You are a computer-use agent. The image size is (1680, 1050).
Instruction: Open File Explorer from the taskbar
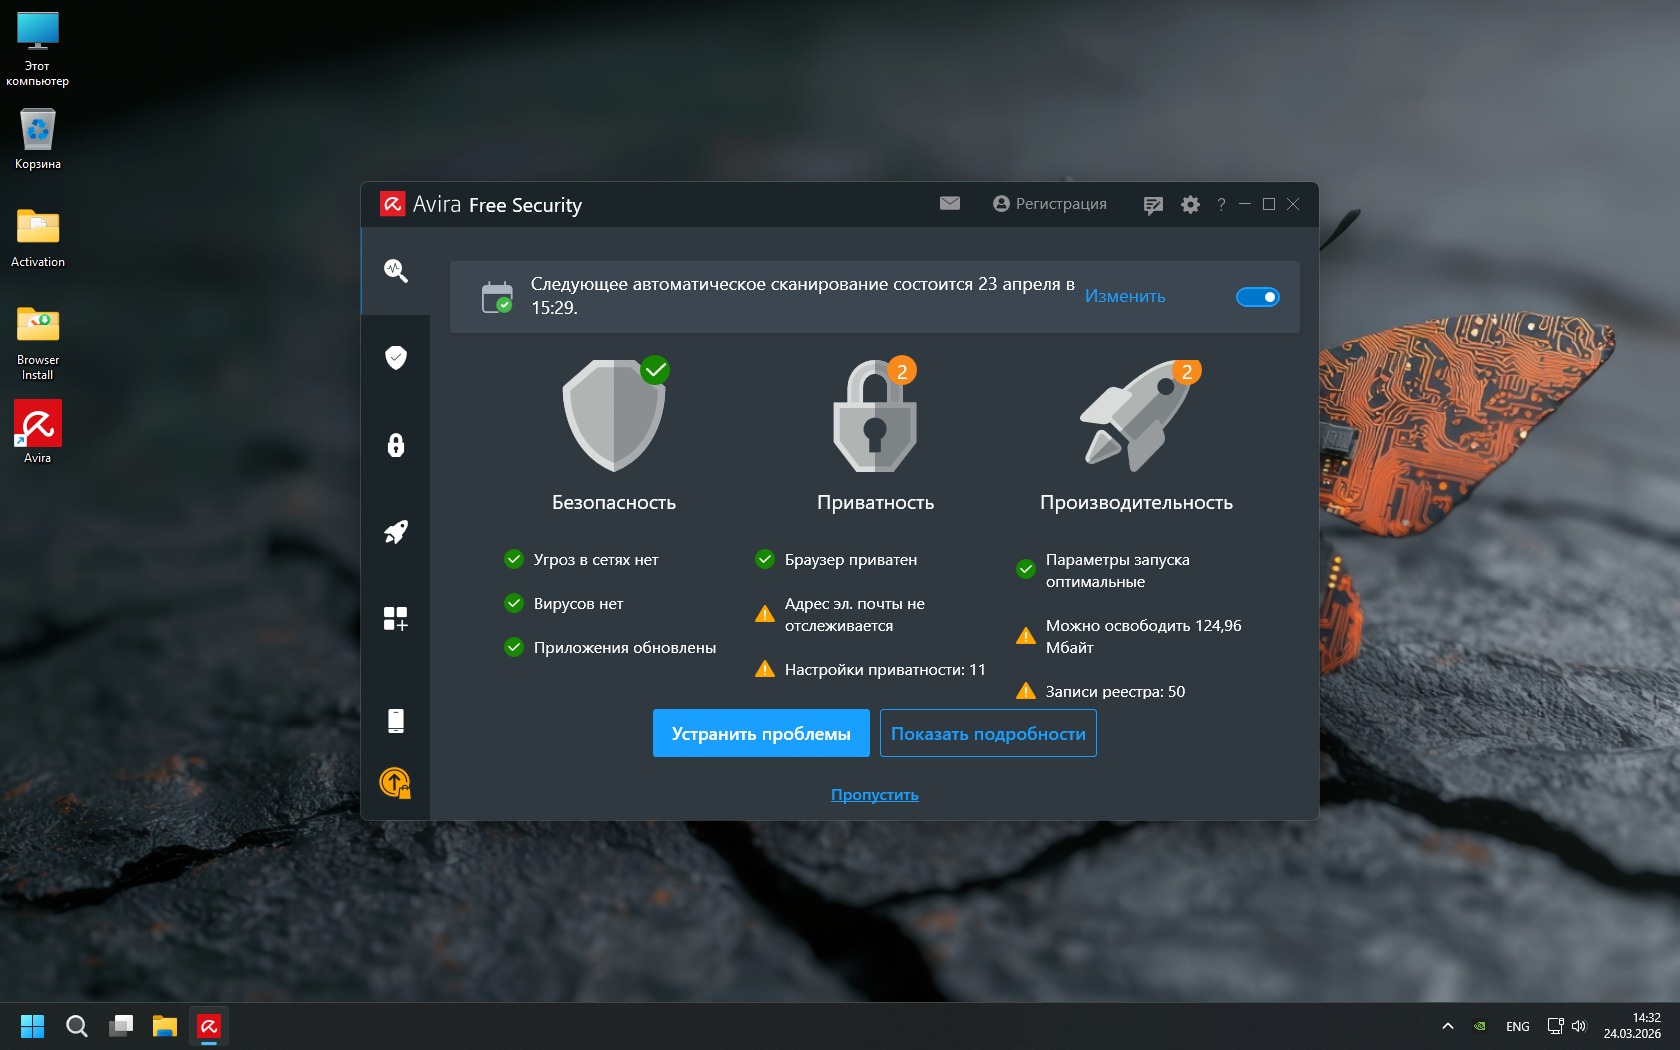(165, 1026)
